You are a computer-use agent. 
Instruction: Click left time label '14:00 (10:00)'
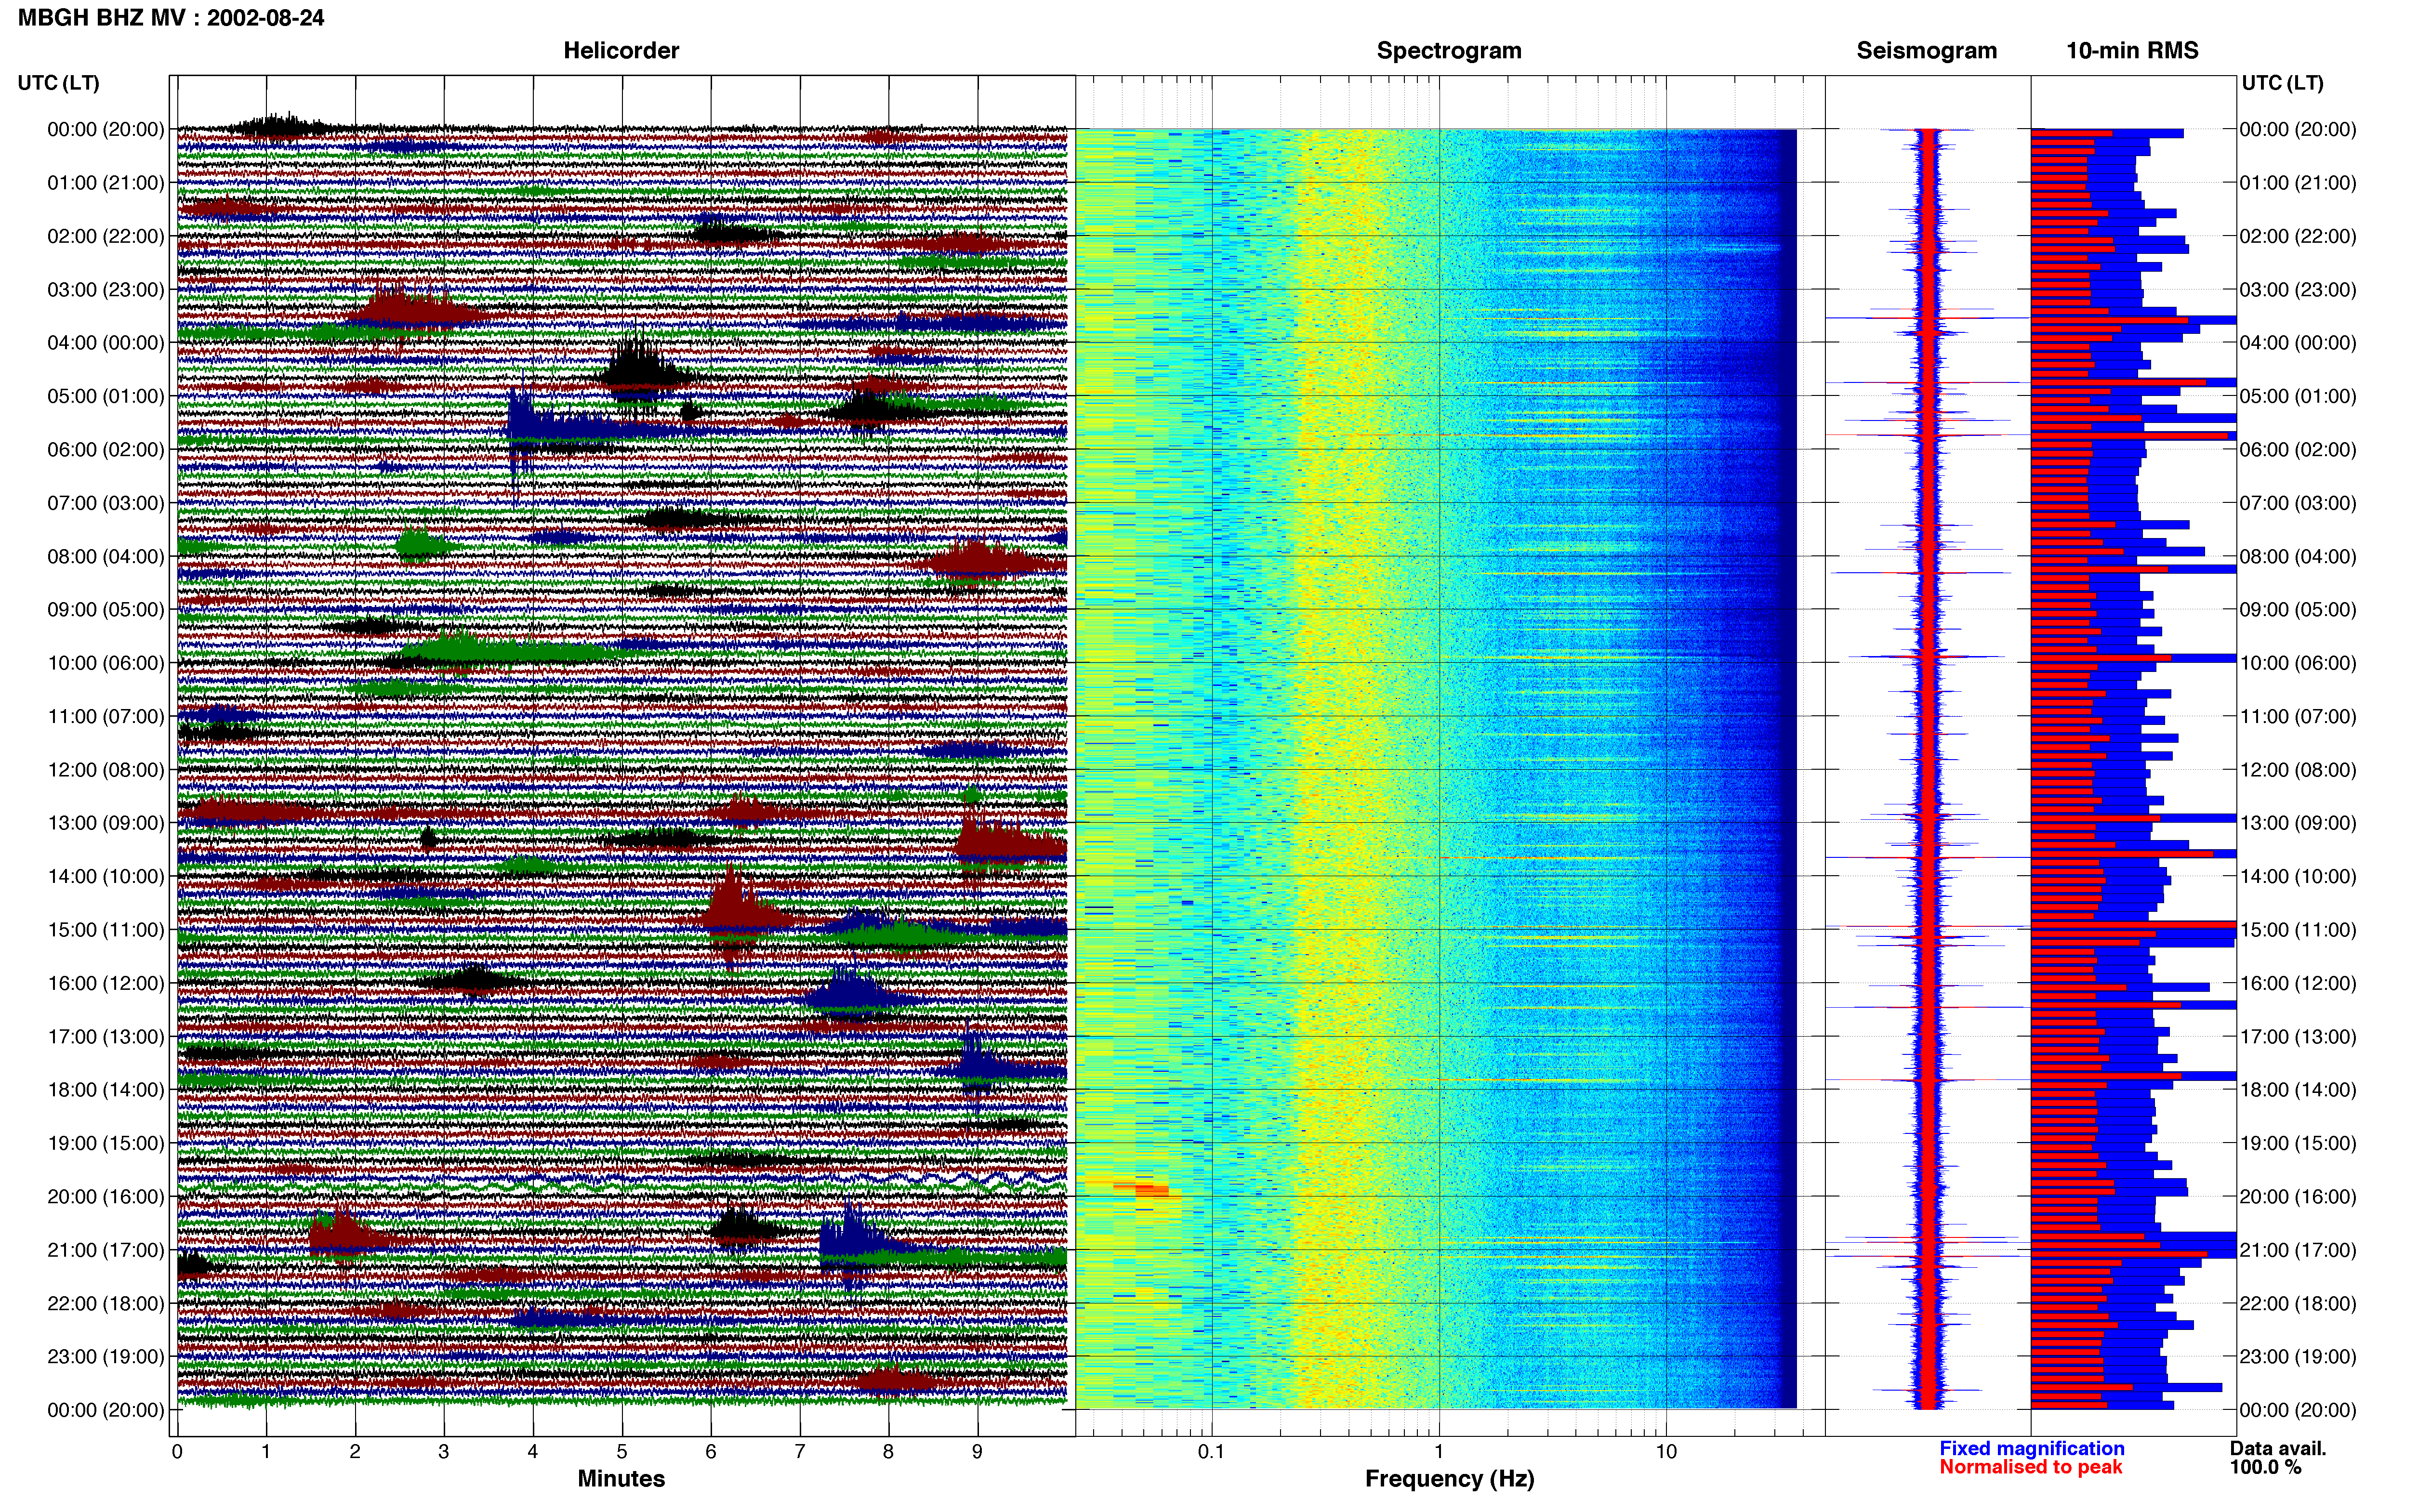tap(106, 876)
